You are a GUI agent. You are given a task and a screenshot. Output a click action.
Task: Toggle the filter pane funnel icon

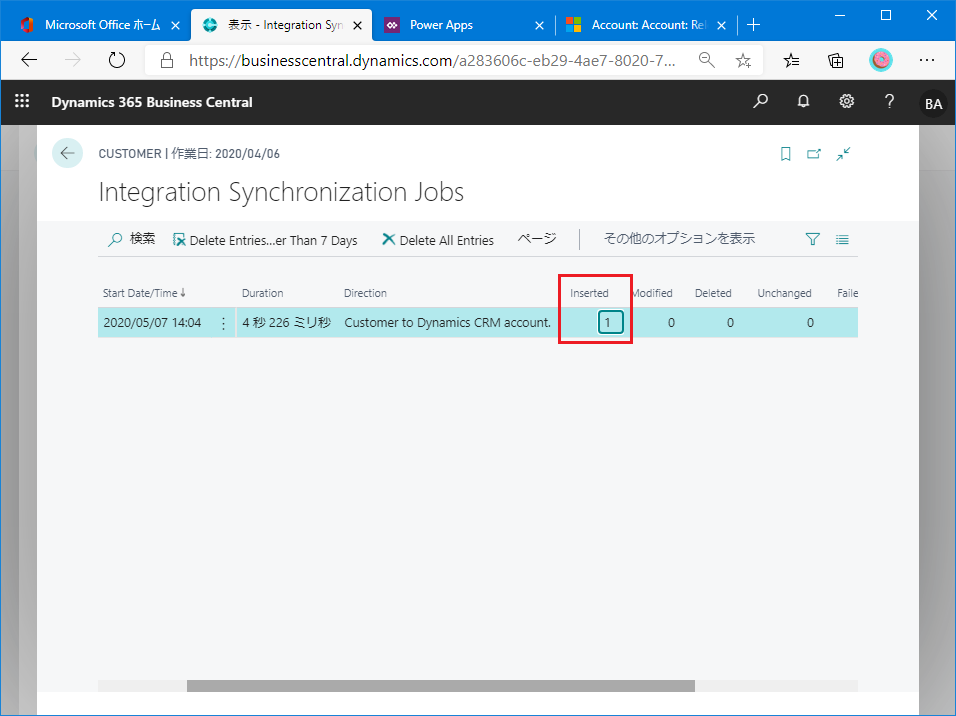pos(812,239)
